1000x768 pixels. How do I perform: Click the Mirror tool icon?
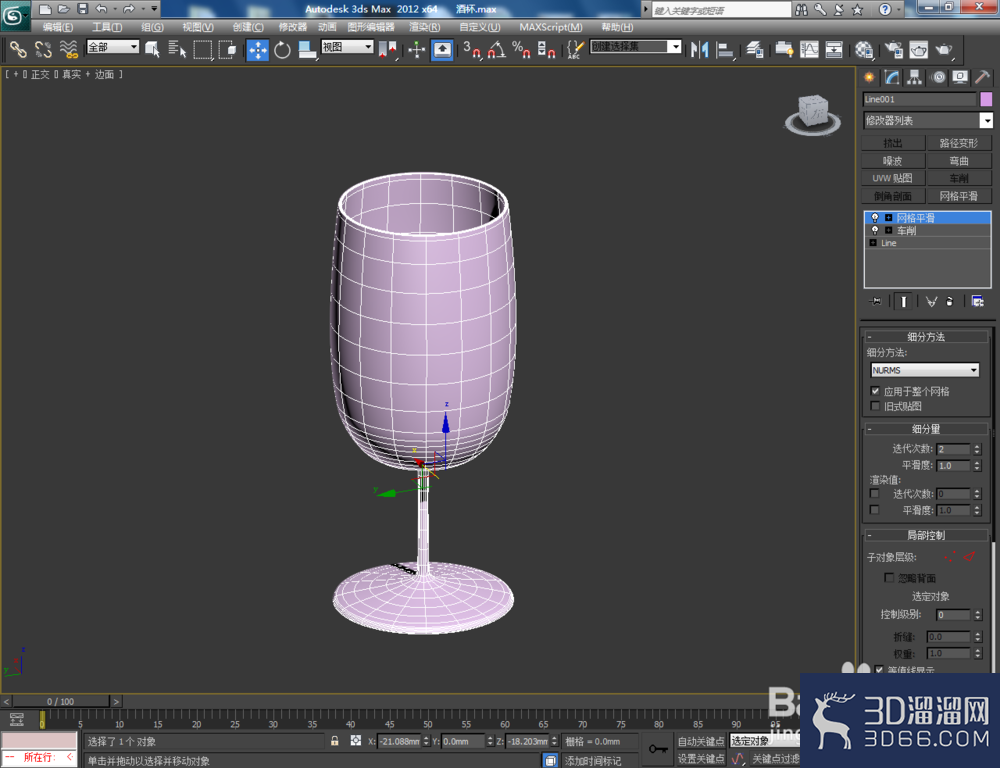700,49
